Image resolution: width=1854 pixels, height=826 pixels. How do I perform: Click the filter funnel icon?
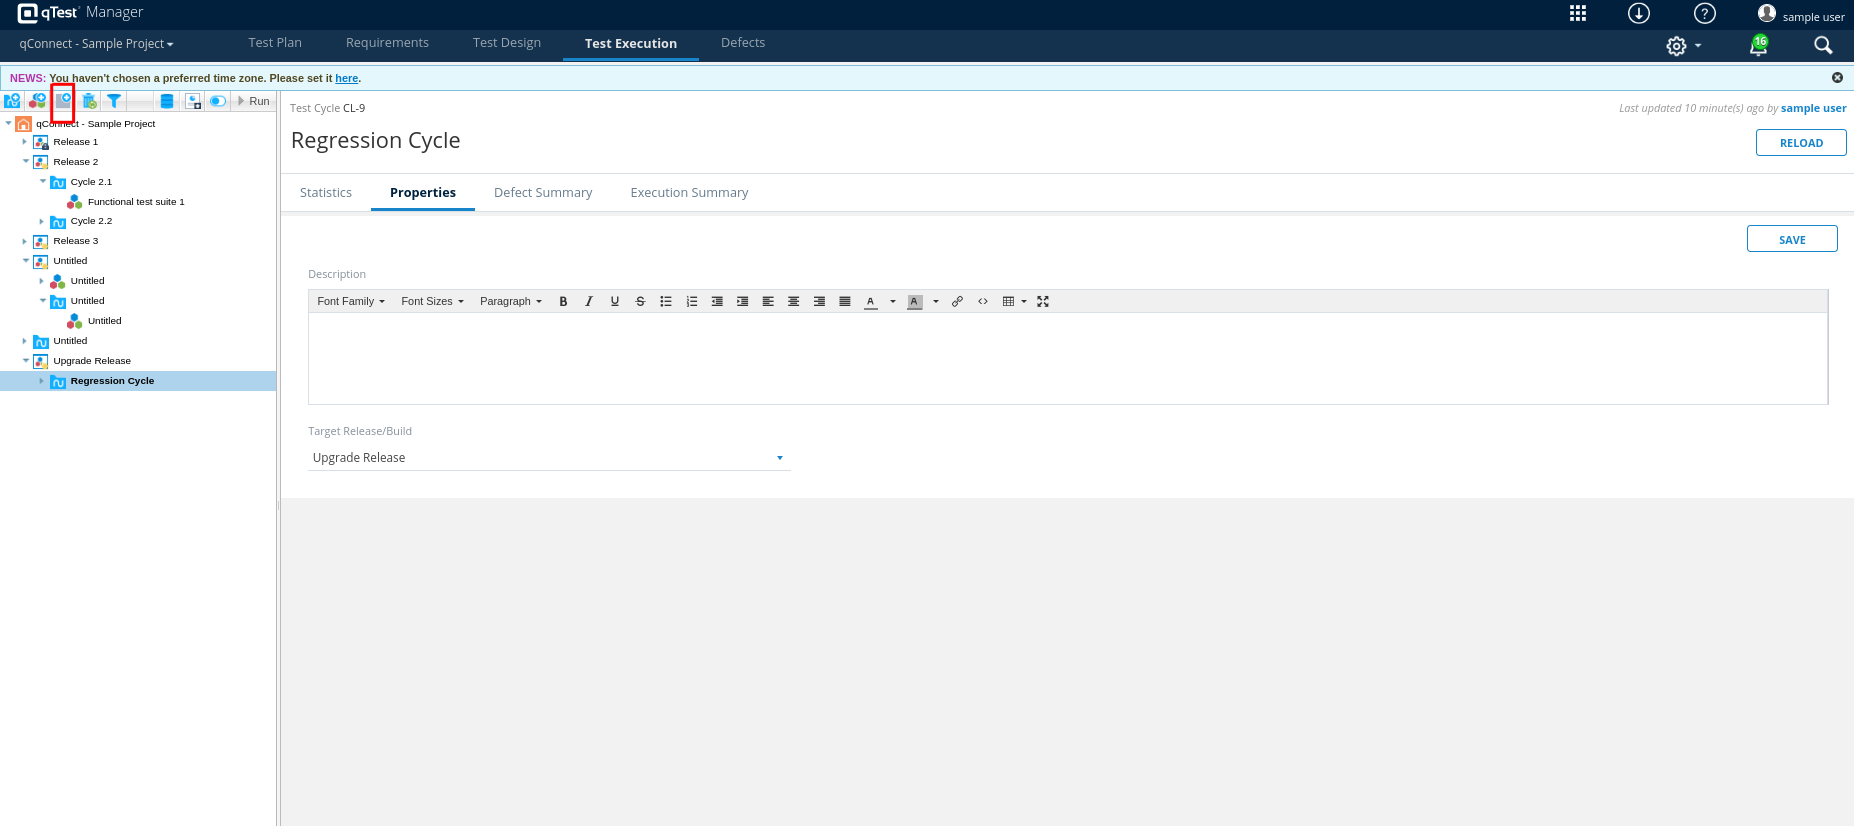click(114, 101)
